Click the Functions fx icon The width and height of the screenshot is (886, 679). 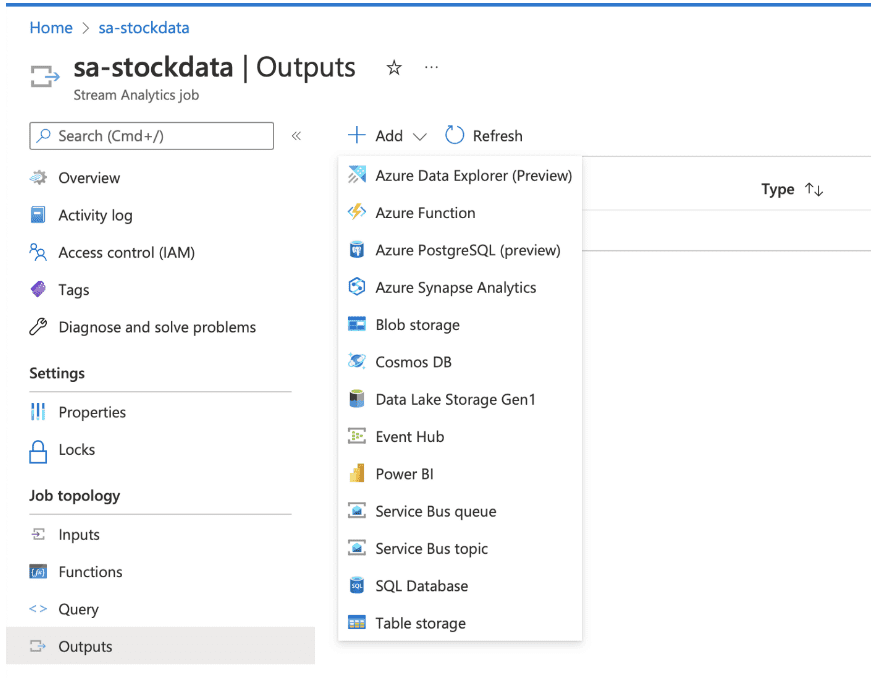pyautogui.click(x=38, y=572)
